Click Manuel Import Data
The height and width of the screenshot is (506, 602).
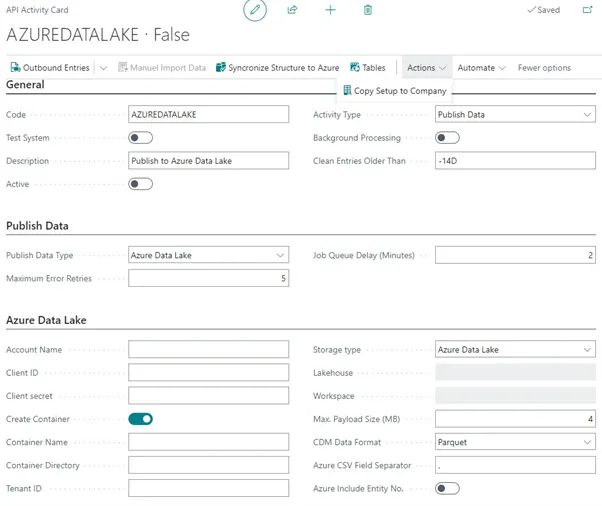click(162, 68)
